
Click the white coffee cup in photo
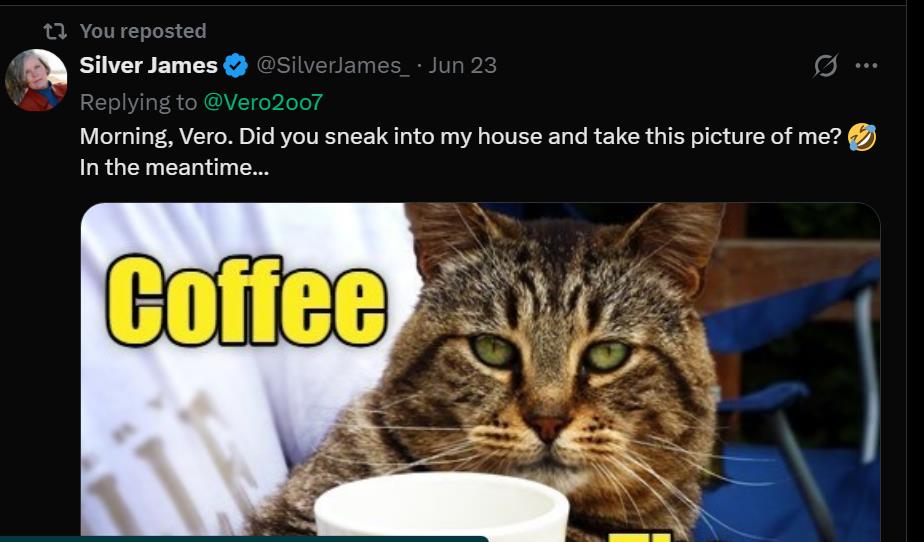[x=442, y=508]
